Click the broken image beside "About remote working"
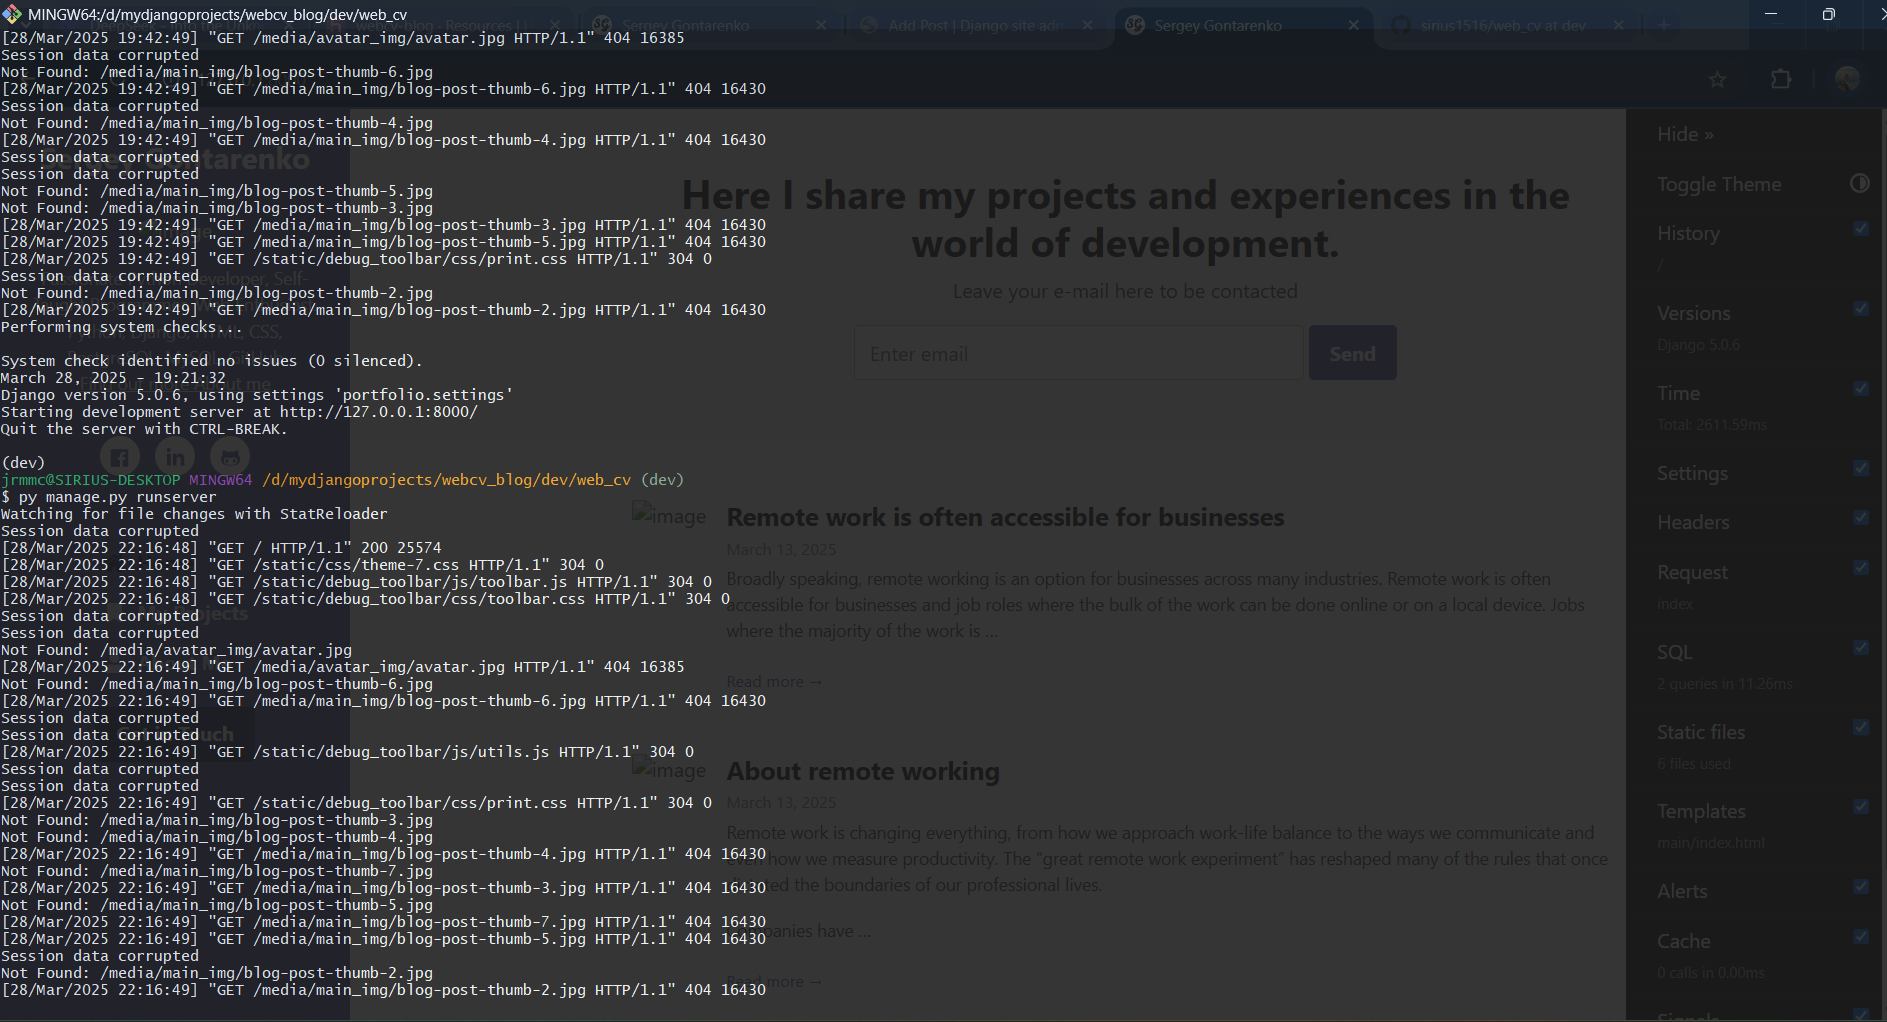Screen dimensions: 1887x1022 (669, 770)
